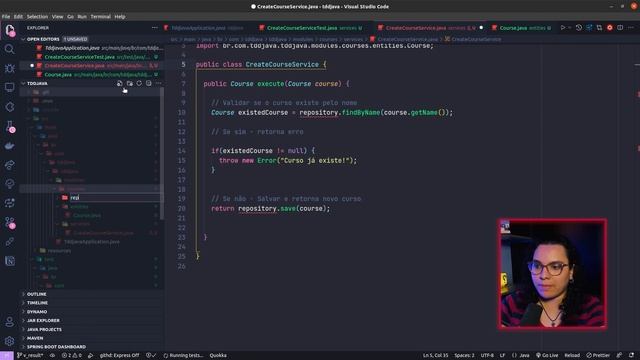Click CreateCourseService breadcrumb class symbol
Viewport: 640px width, 360px height.
[x=473, y=39]
